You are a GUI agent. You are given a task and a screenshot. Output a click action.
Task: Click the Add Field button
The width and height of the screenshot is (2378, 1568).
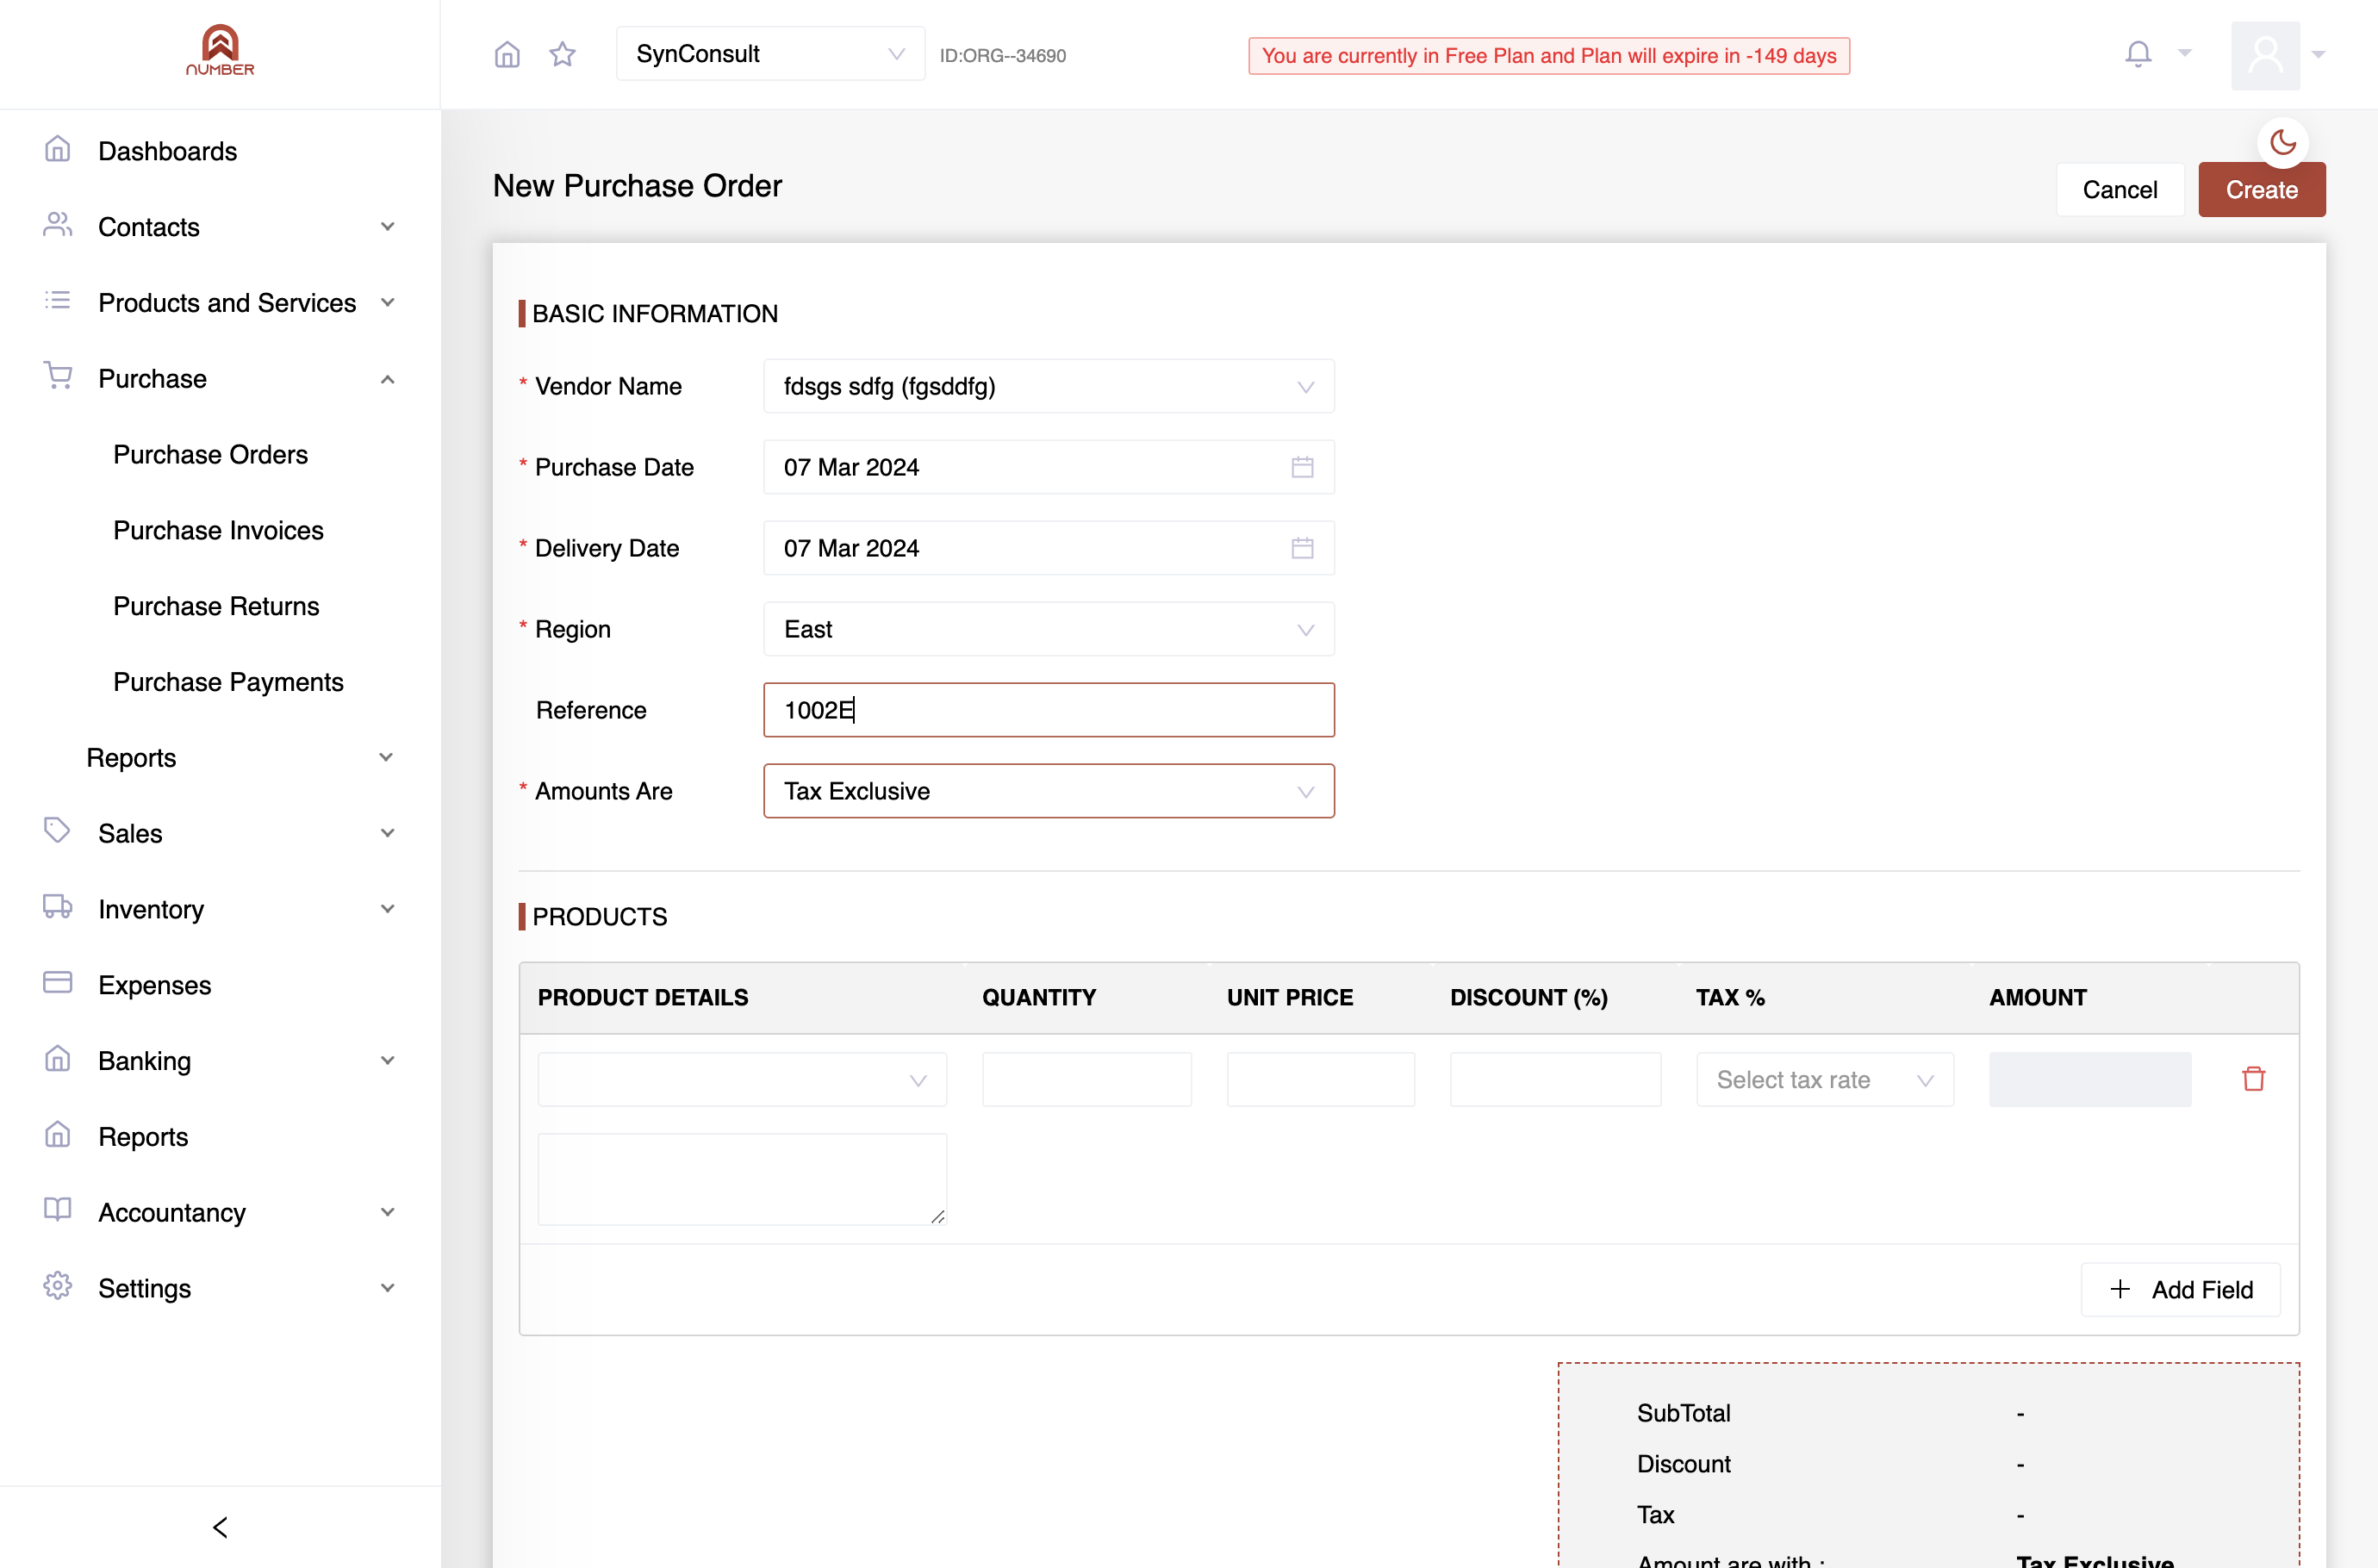(2180, 1289)
